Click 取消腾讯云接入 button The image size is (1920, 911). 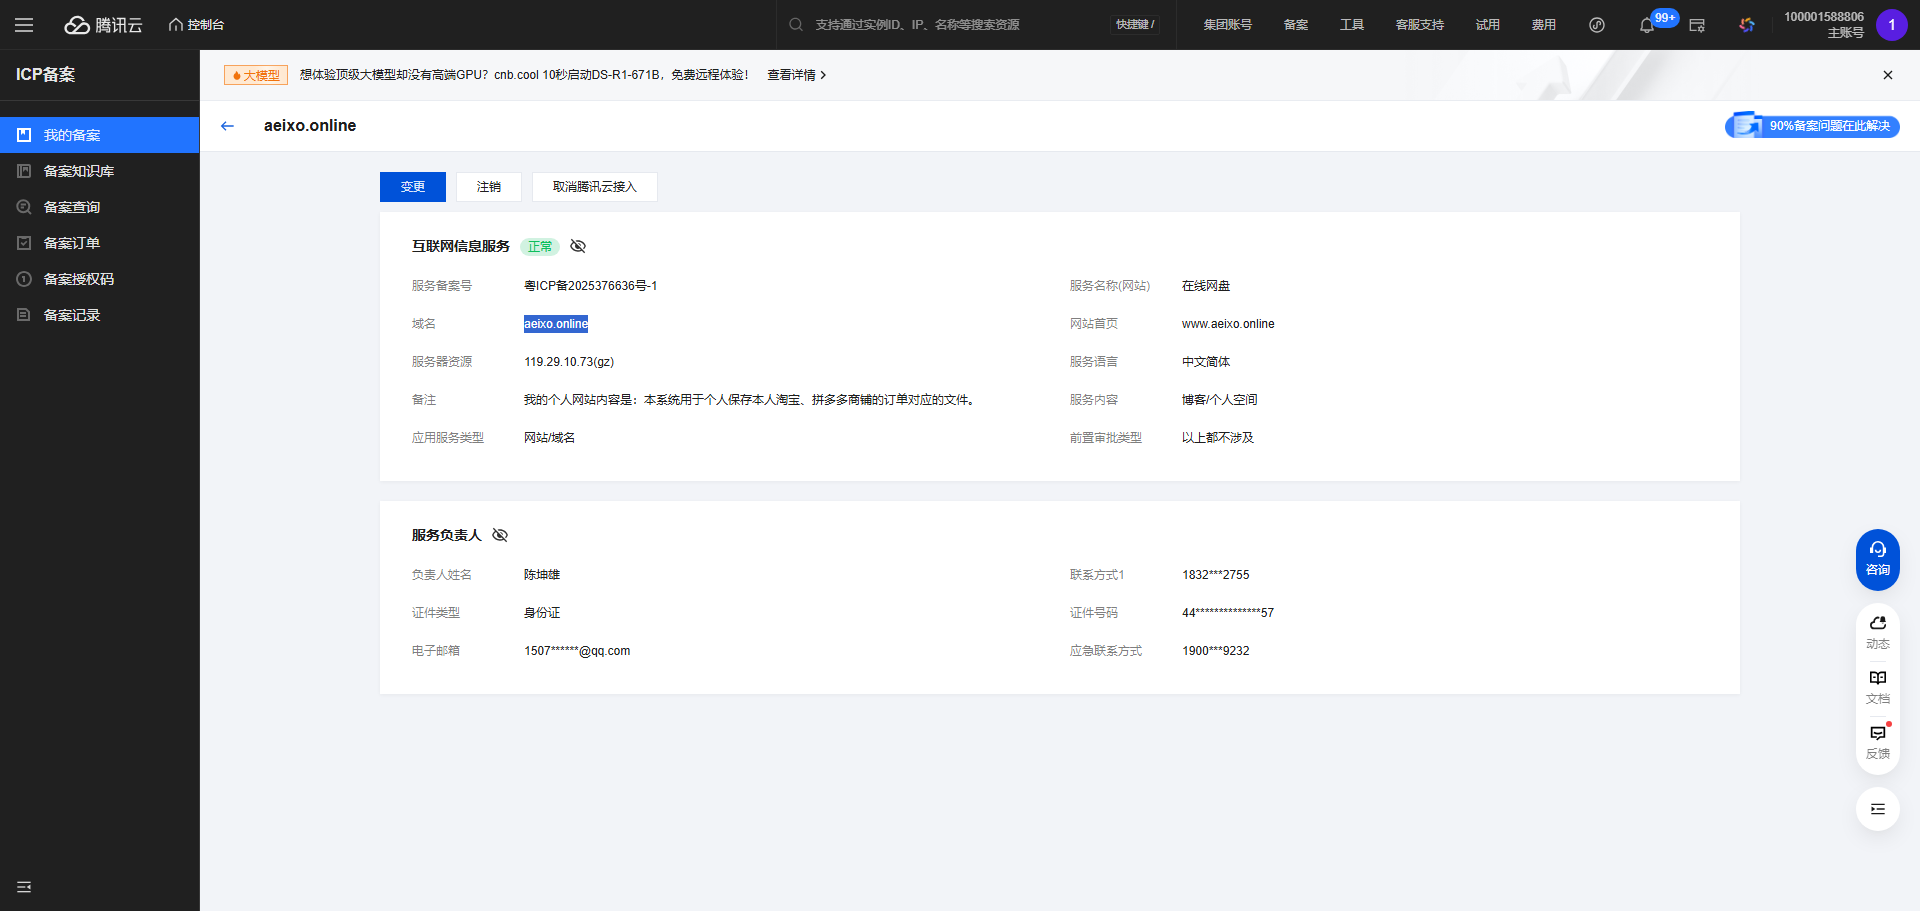coord(595,187)
